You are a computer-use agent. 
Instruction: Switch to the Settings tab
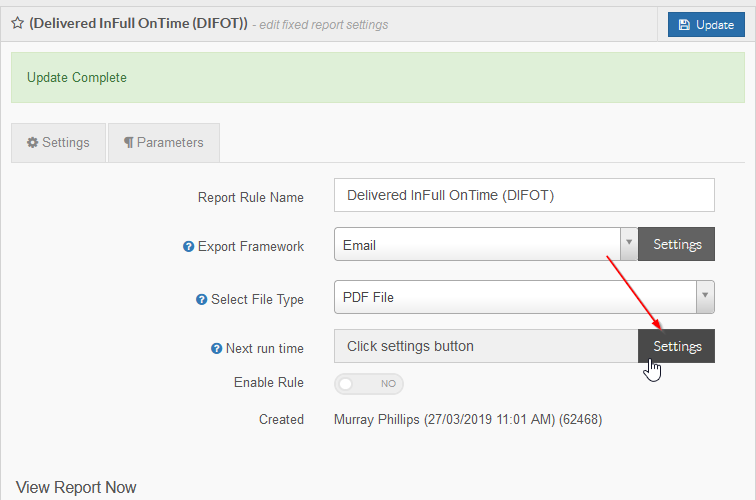[x=58, y=143]
